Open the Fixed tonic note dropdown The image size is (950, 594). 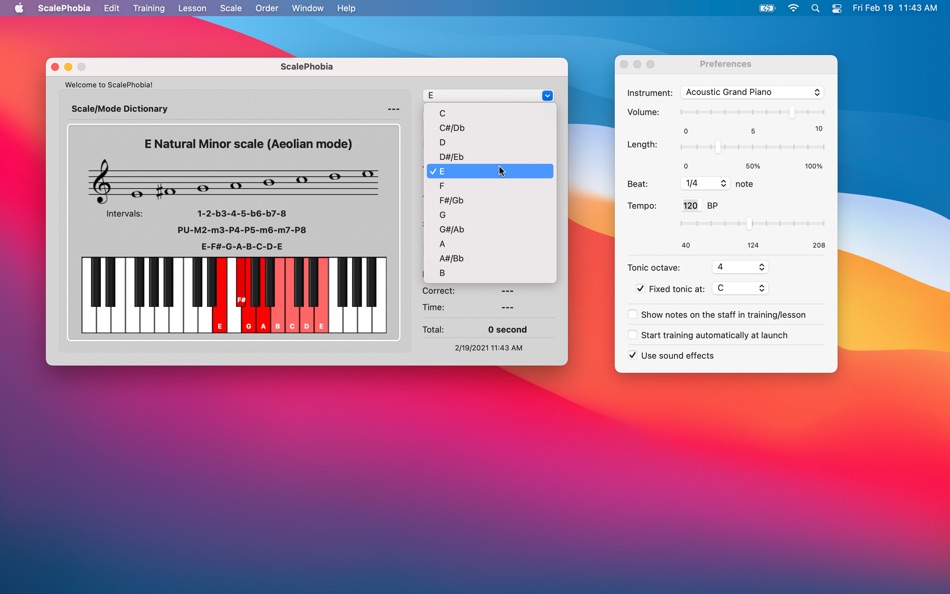[740, 288]
